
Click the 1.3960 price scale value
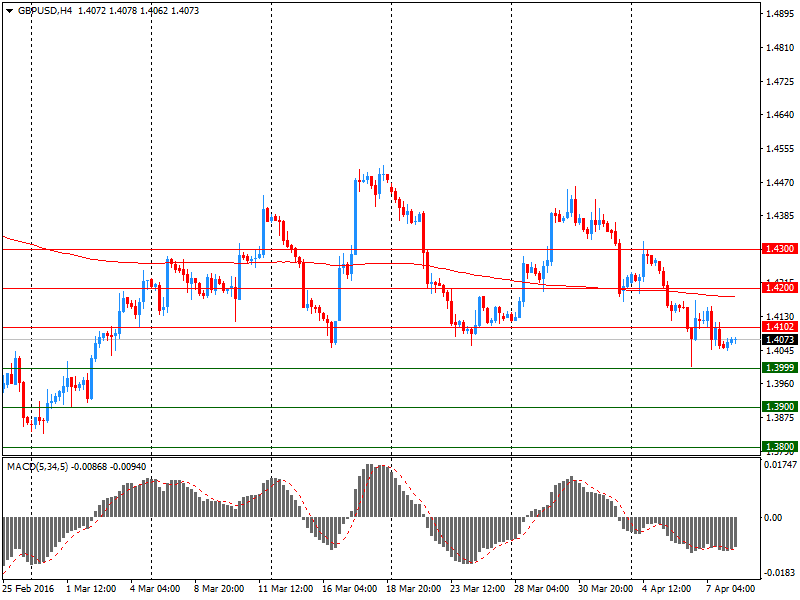pos(780,383)
